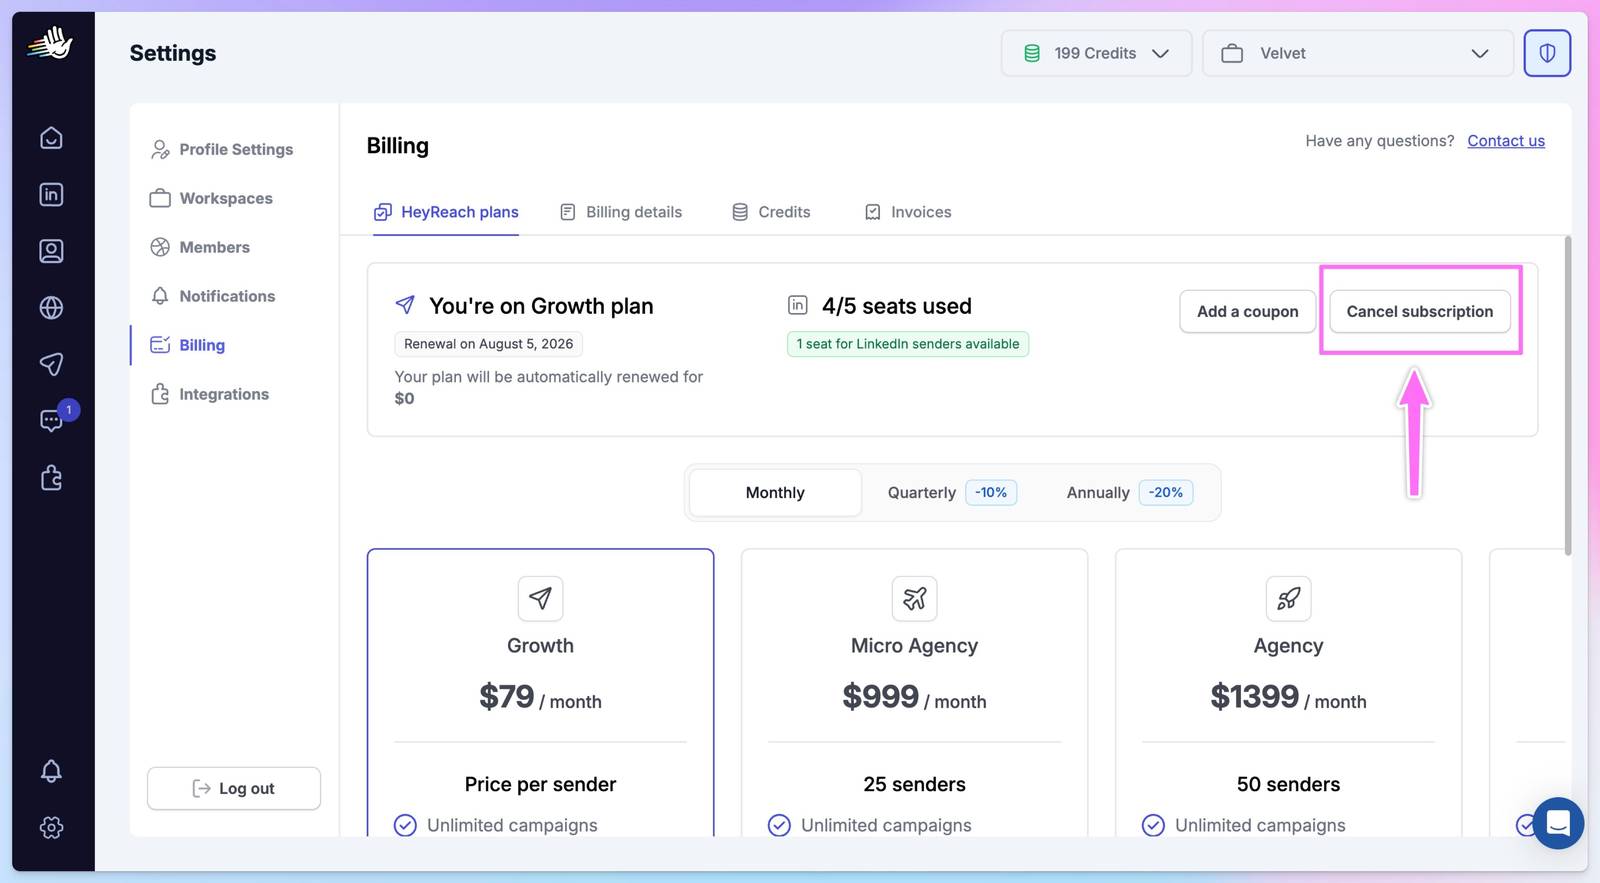Open Notifications settings section
This screenshot has width=1600, height=883.
(212, 296)
